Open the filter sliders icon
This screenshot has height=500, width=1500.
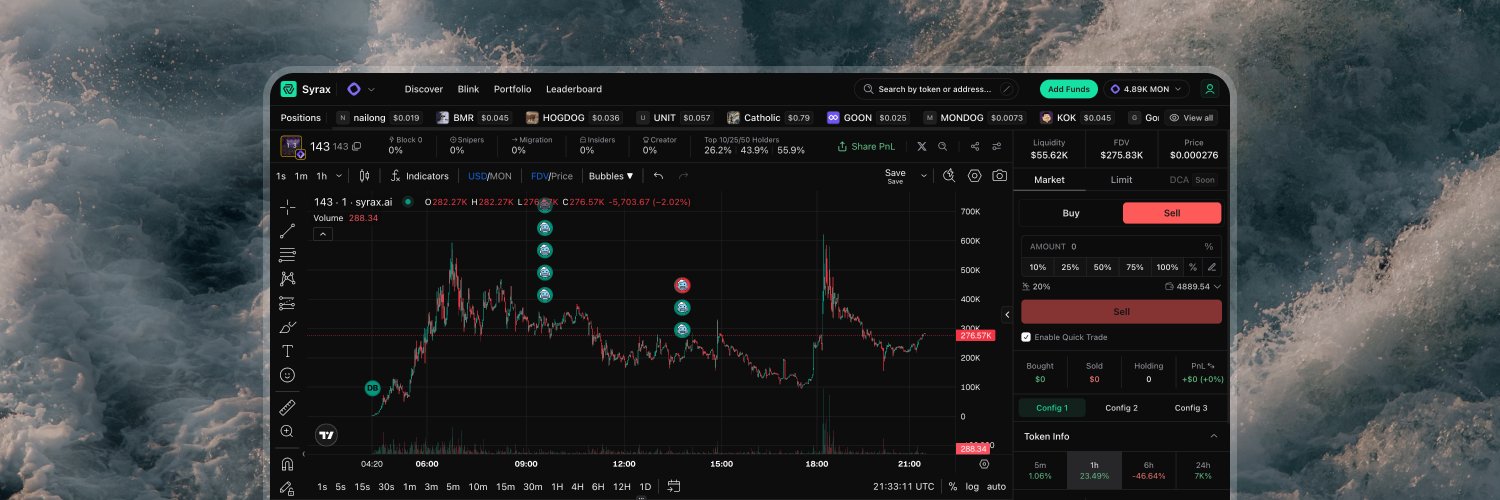(997, 147)
